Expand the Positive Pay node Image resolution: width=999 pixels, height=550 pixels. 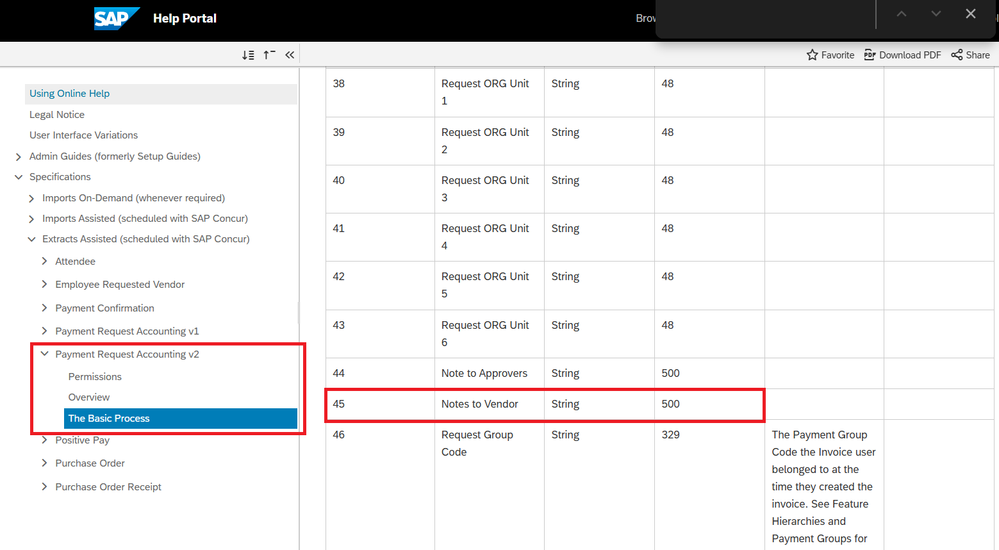(44, 440)
